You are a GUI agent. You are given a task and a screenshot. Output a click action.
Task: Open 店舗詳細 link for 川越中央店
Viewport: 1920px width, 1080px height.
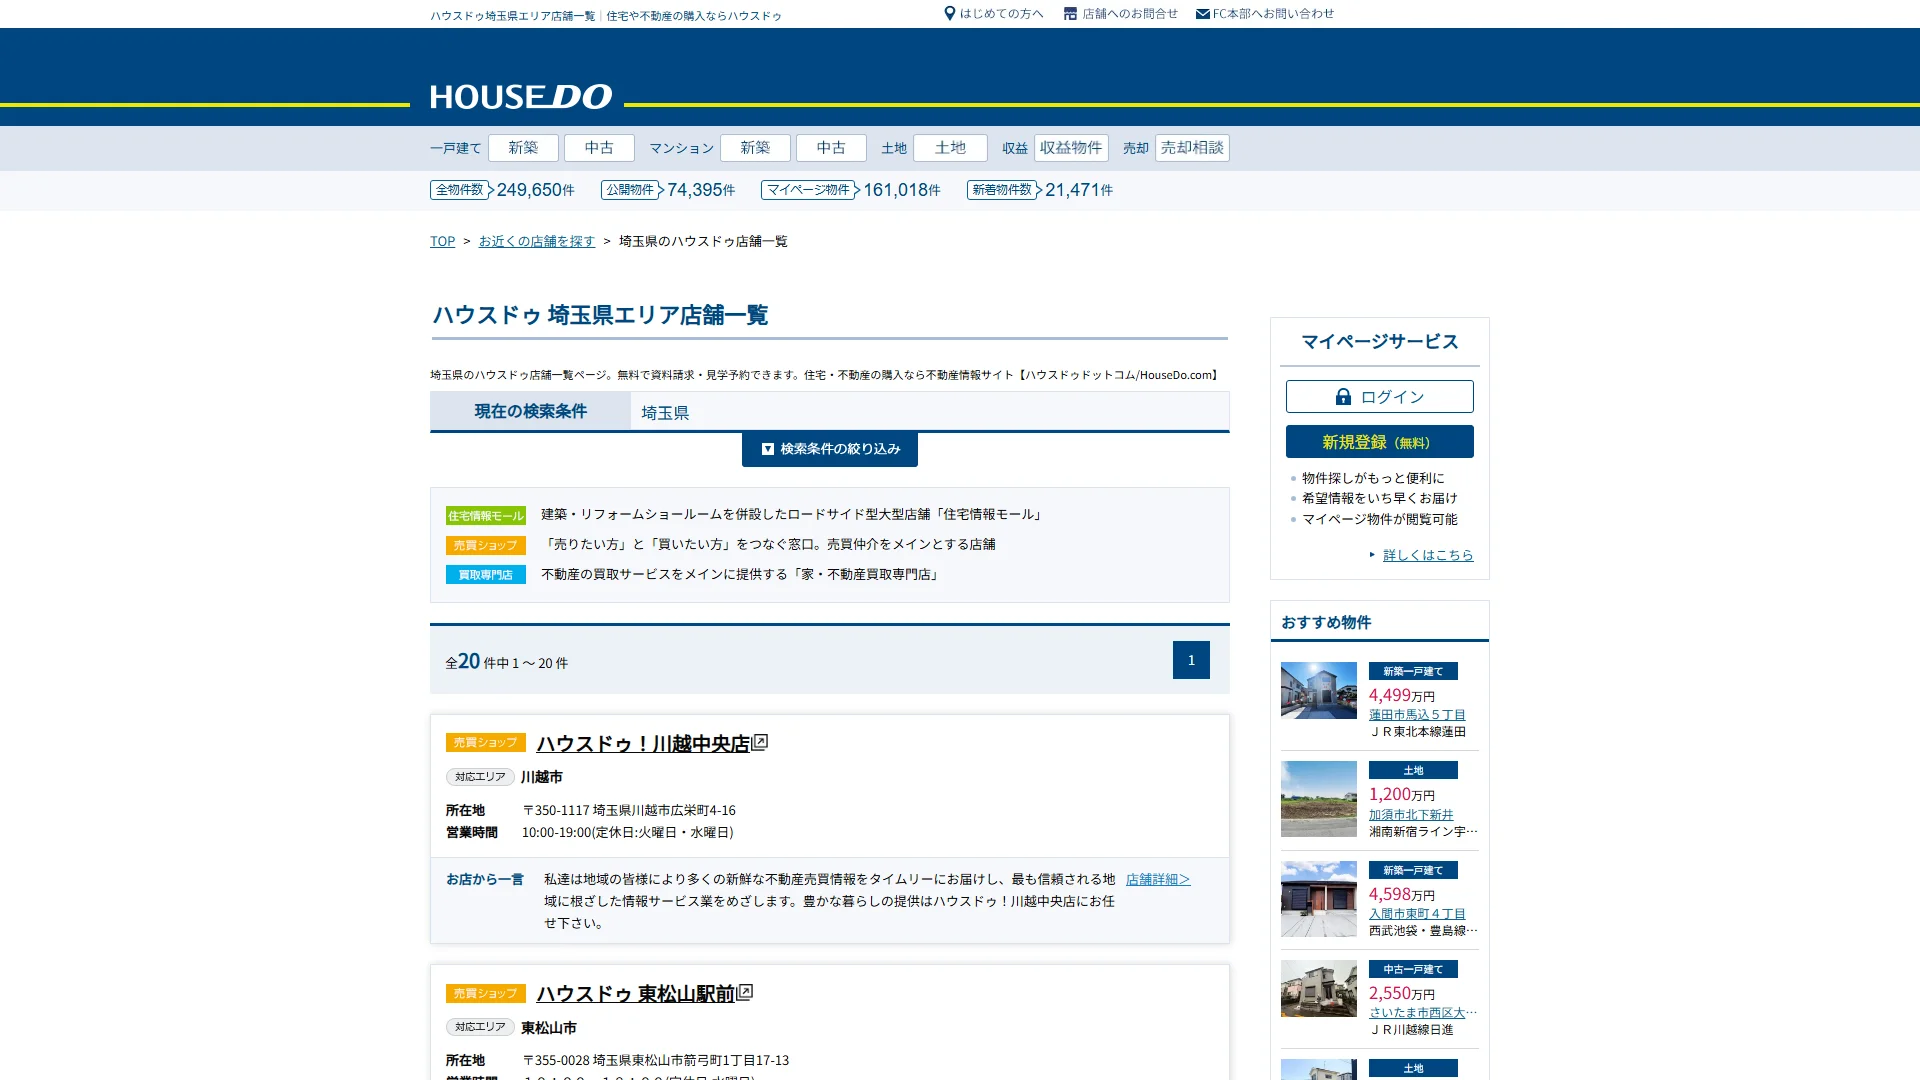[1158, 879]
